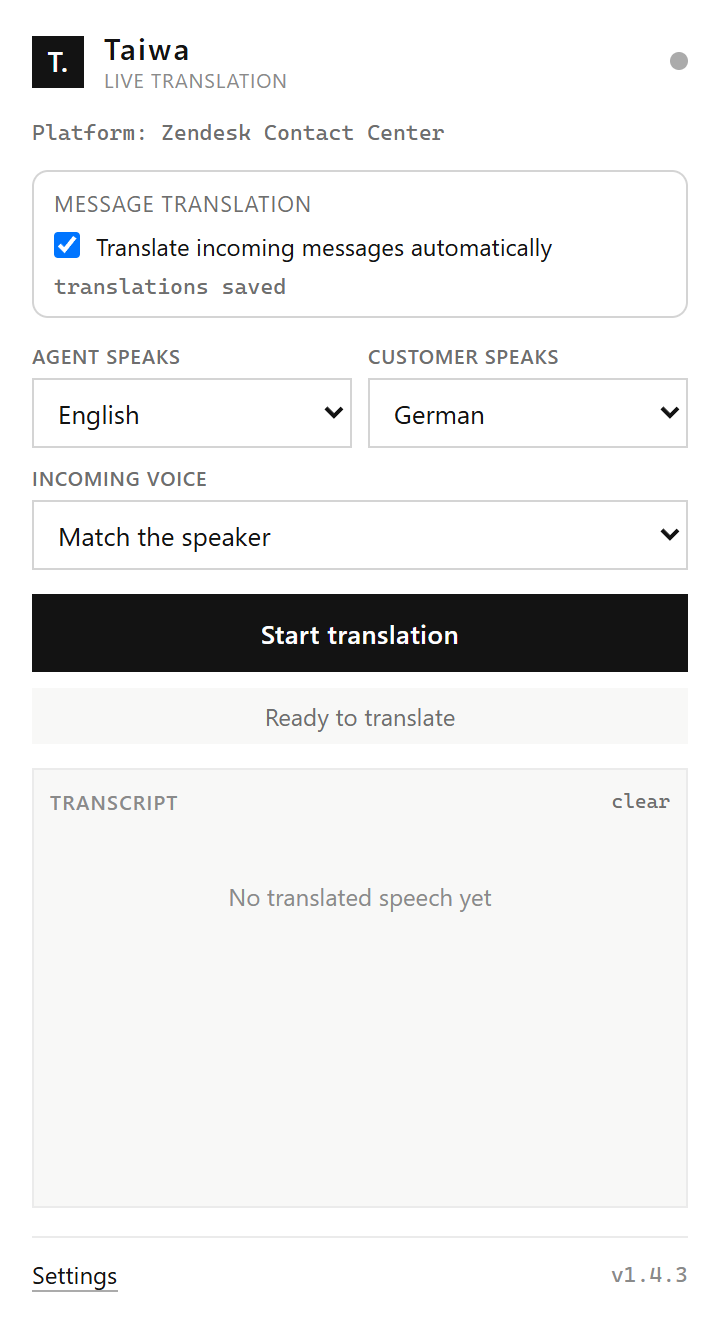Image resolution: width=720 pixels, height=1324 pixels.
Task: Click the Ready to translate status bar
Action: (360, 716)
